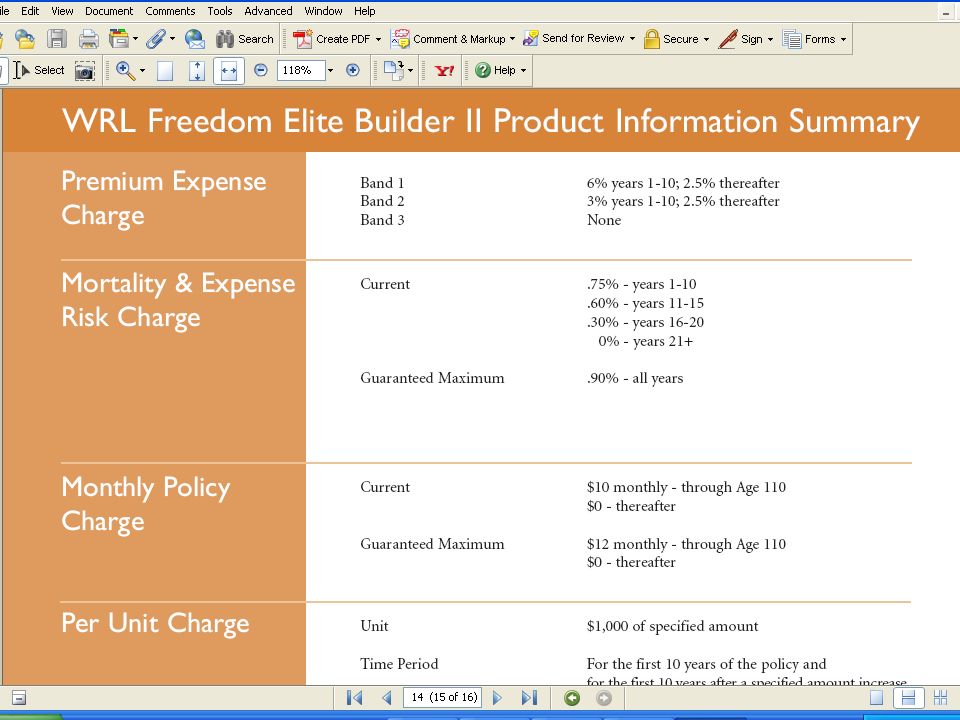This screenshot has height=720, width=960.
Task: Go to the next page
Action: [x=497, y=697]
